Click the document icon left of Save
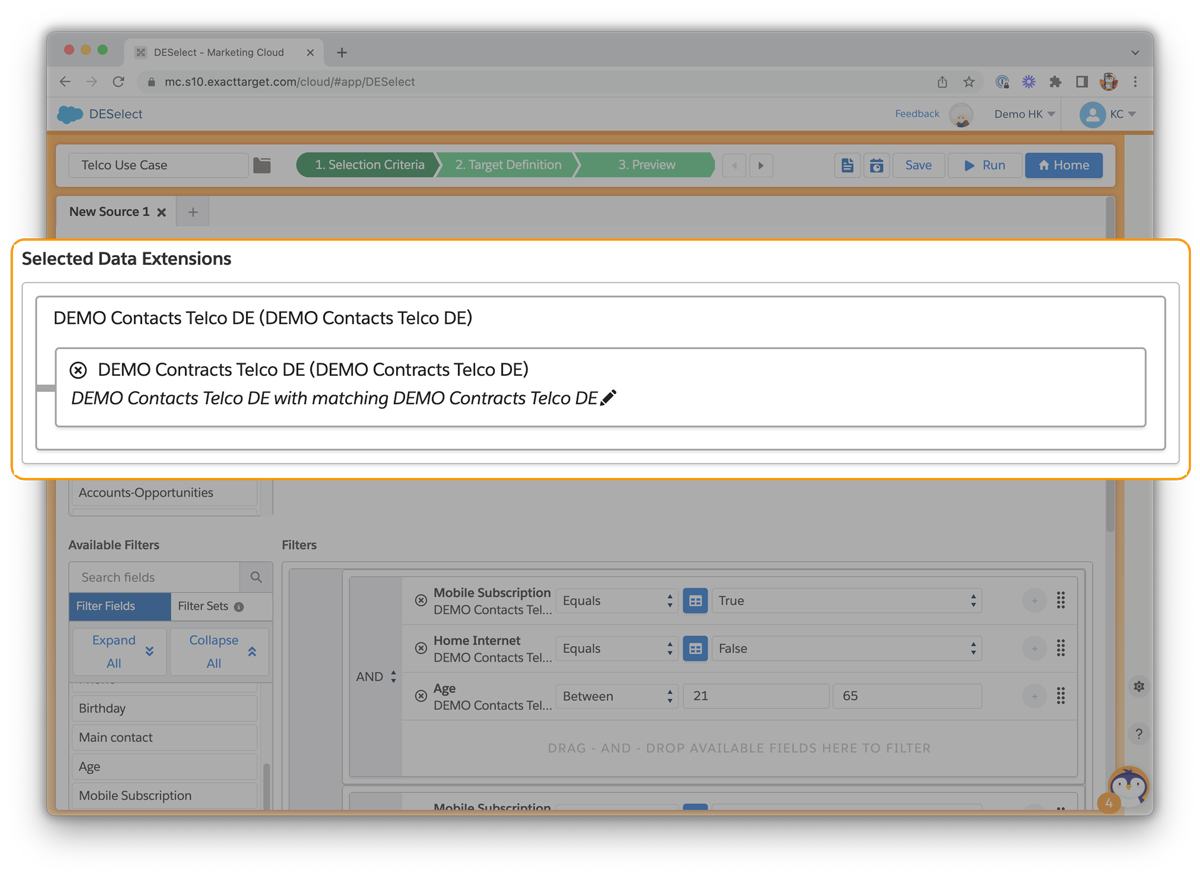The height and width of the screenshot is (877, 1200). (847, 165)
